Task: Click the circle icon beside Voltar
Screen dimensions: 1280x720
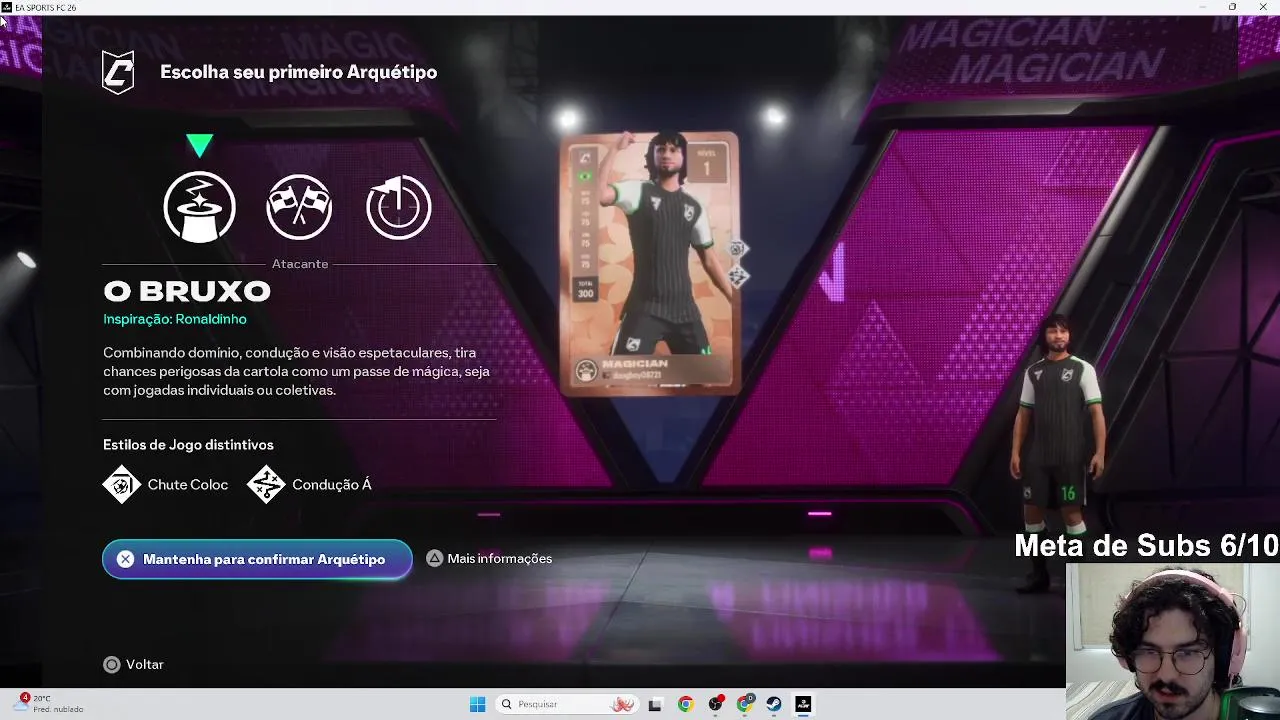Action: [112, 664]
